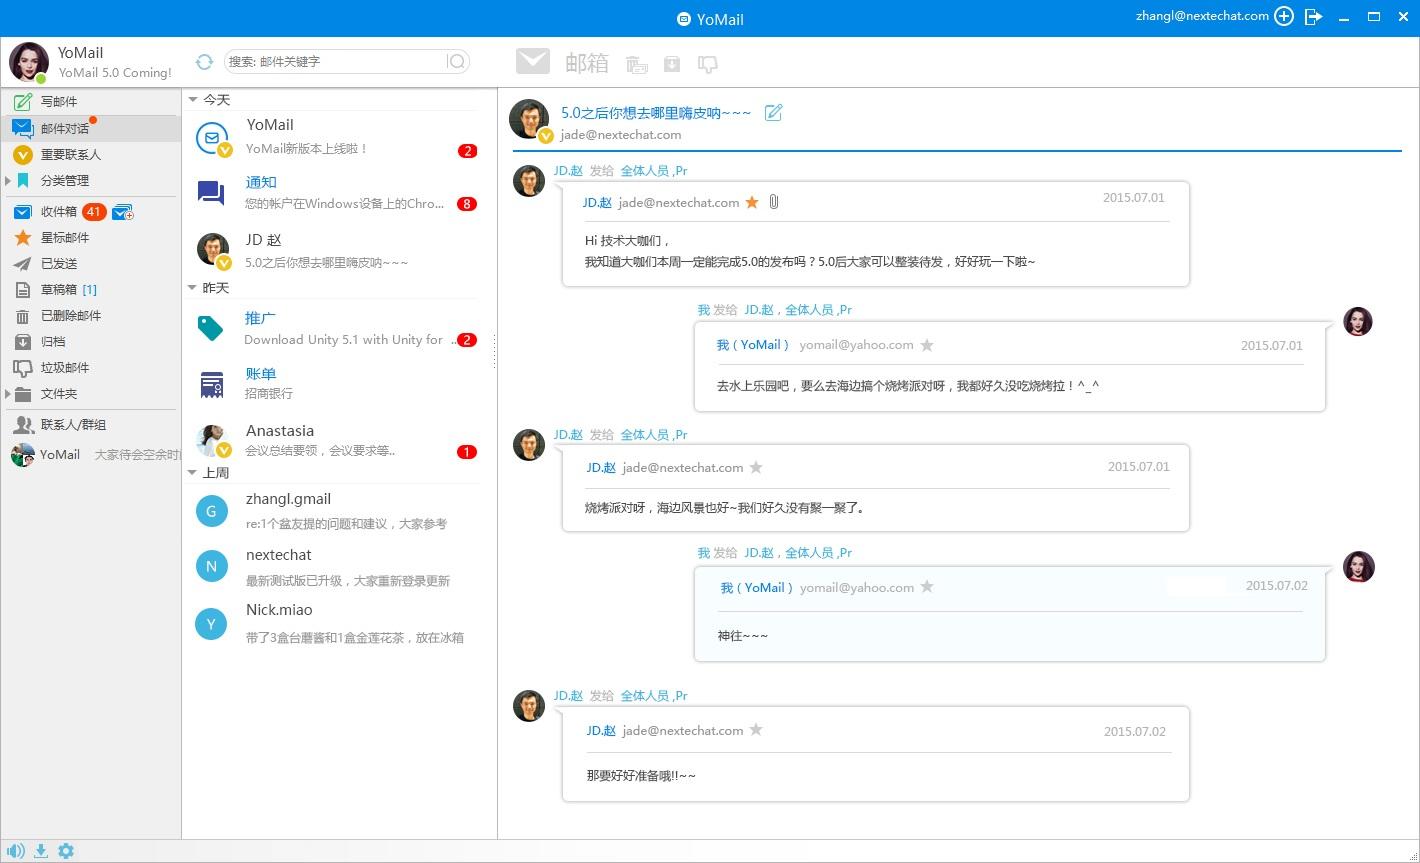The width and height of the screenshot is (1420, 863).
Task: Click the paperclip attachment icon on JD.赵's message
Action: 773,201
